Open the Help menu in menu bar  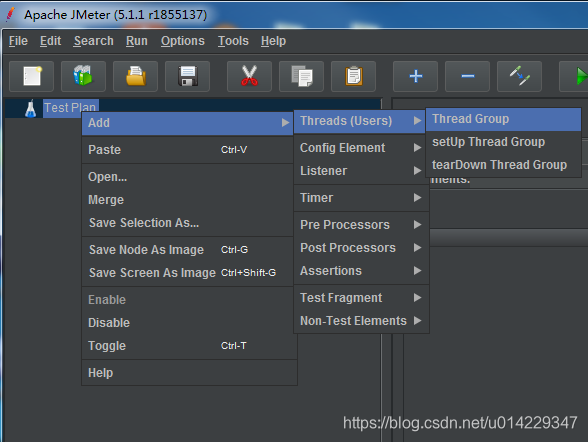(x=273, y=41)
